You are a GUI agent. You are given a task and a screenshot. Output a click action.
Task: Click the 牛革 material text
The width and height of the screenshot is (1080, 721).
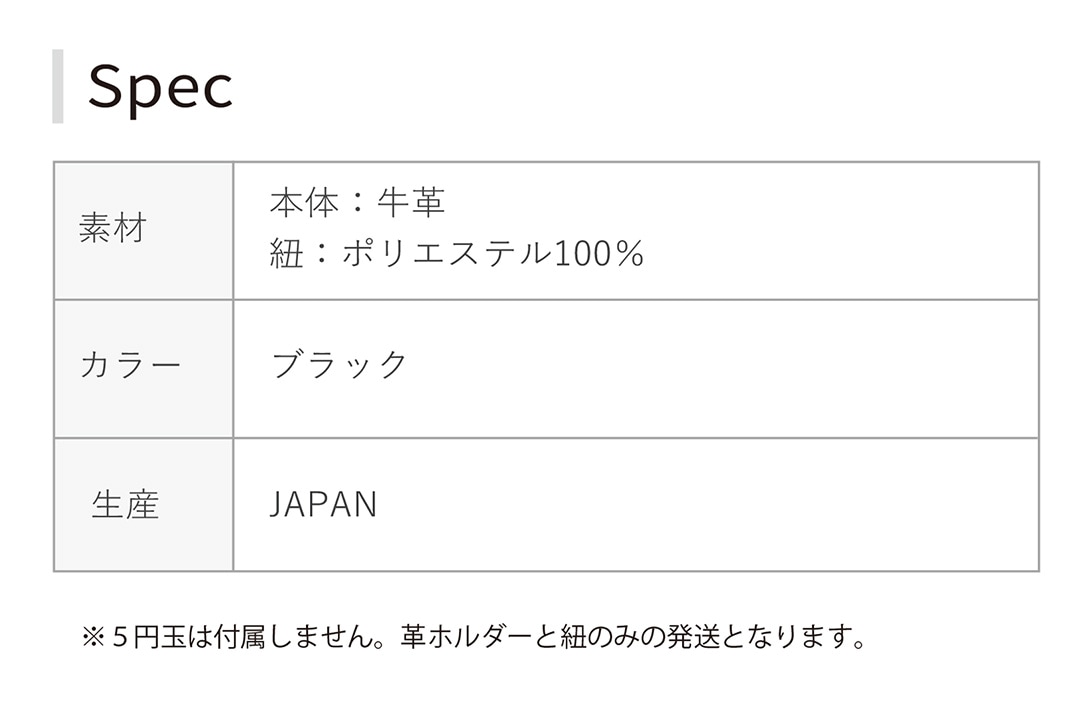(411, 203)
